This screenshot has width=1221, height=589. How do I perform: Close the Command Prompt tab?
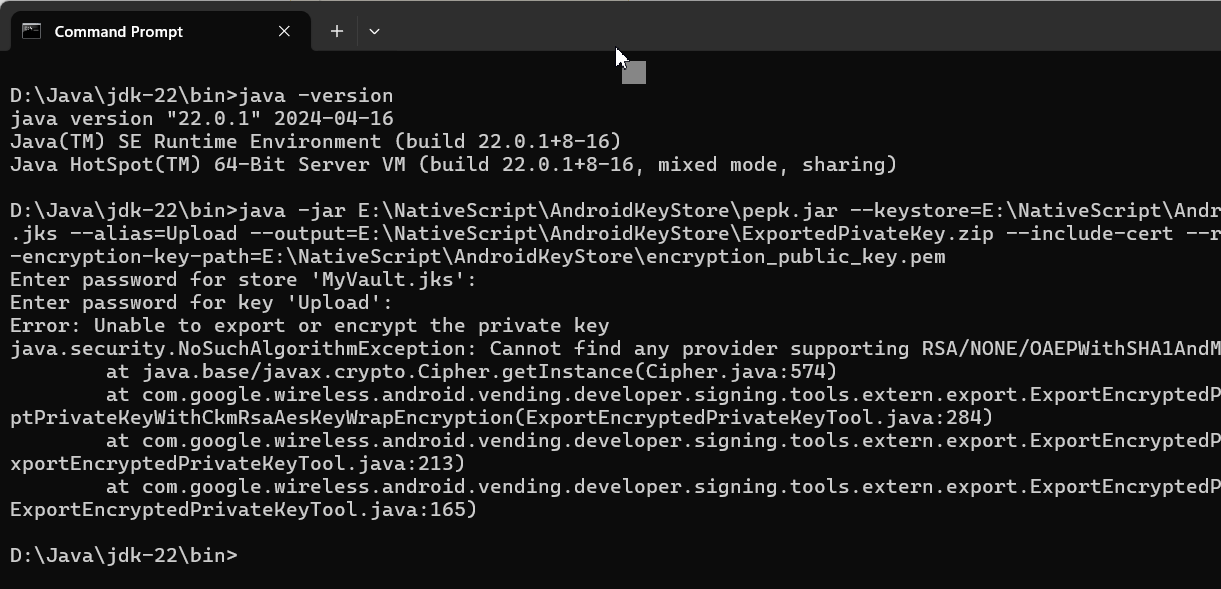284,31
